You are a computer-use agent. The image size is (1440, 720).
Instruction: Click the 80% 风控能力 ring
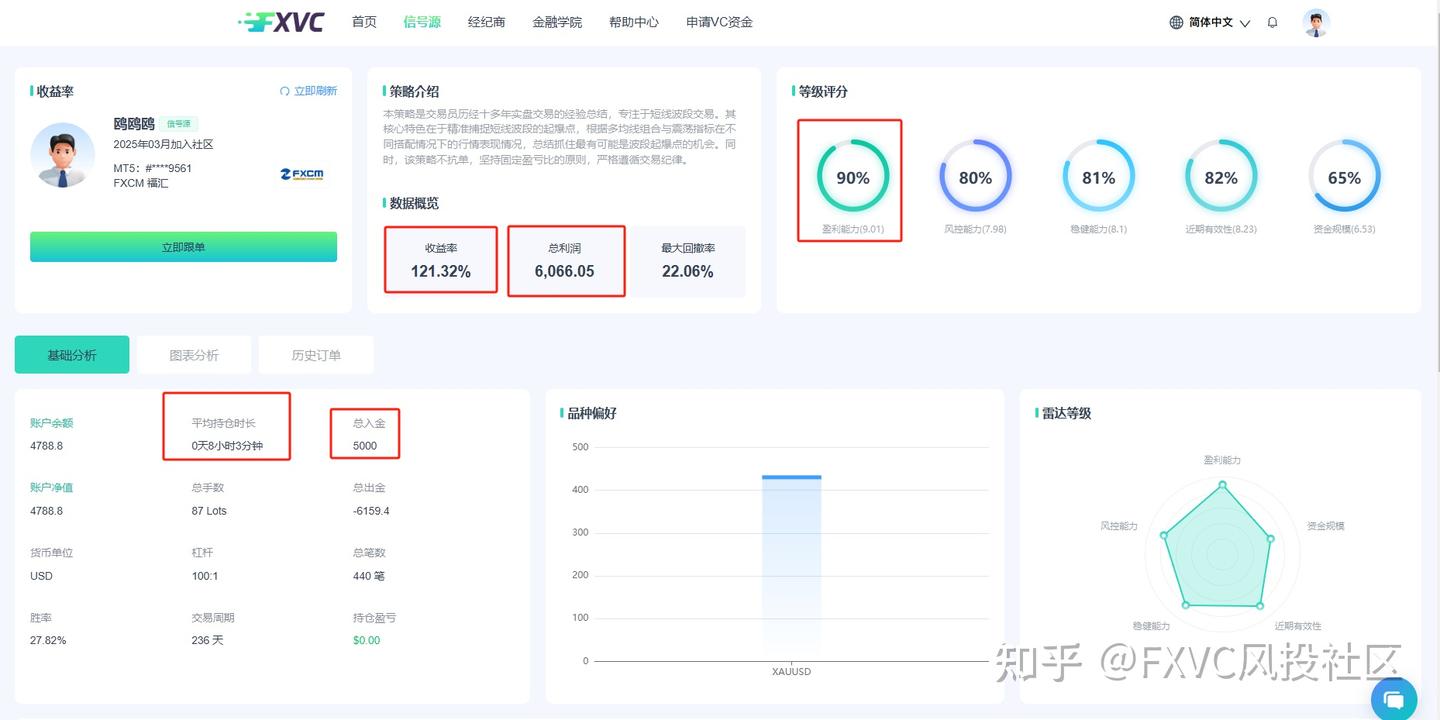click(x=975, y=177)
